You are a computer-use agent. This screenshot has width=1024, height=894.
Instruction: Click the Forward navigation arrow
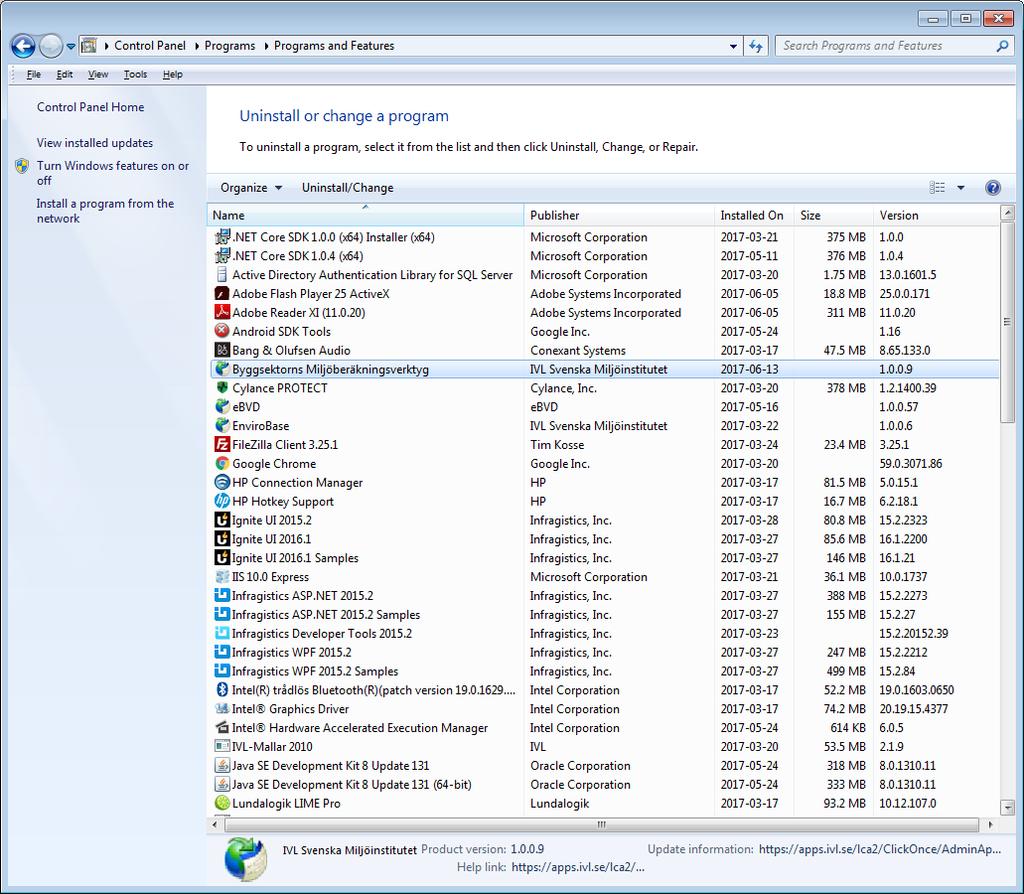[x=50, y=46]
